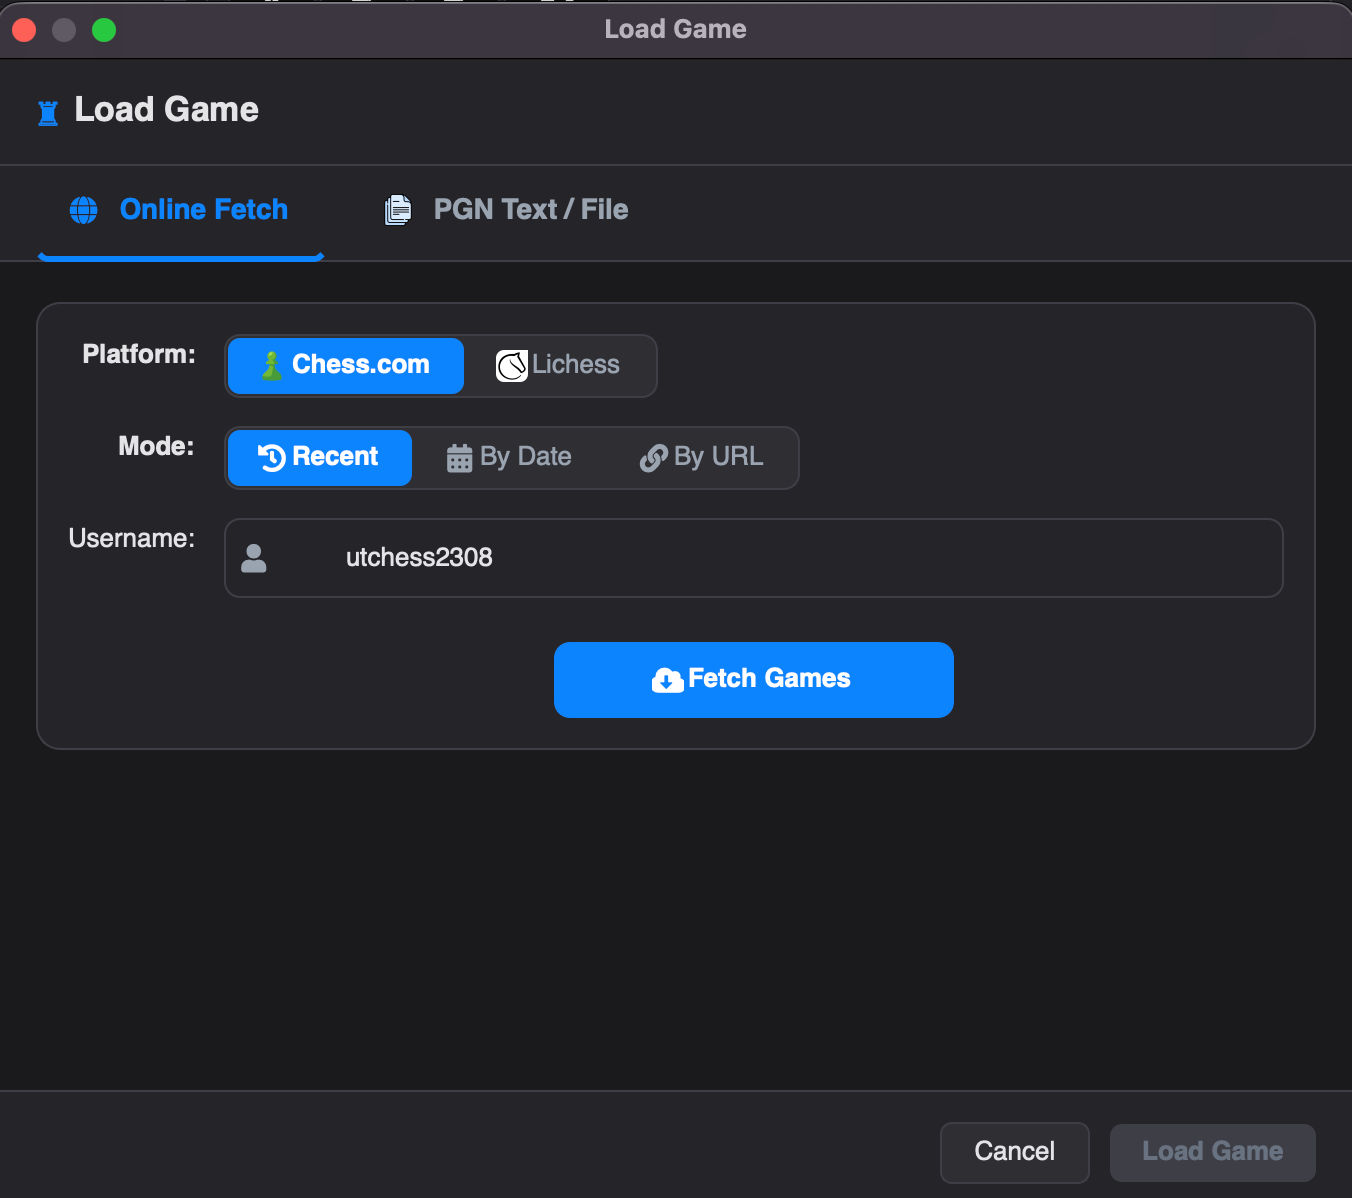Screen dimensions: 1352x1198
Task: Click the document icon on PGN Text tab
Action: 398,210
